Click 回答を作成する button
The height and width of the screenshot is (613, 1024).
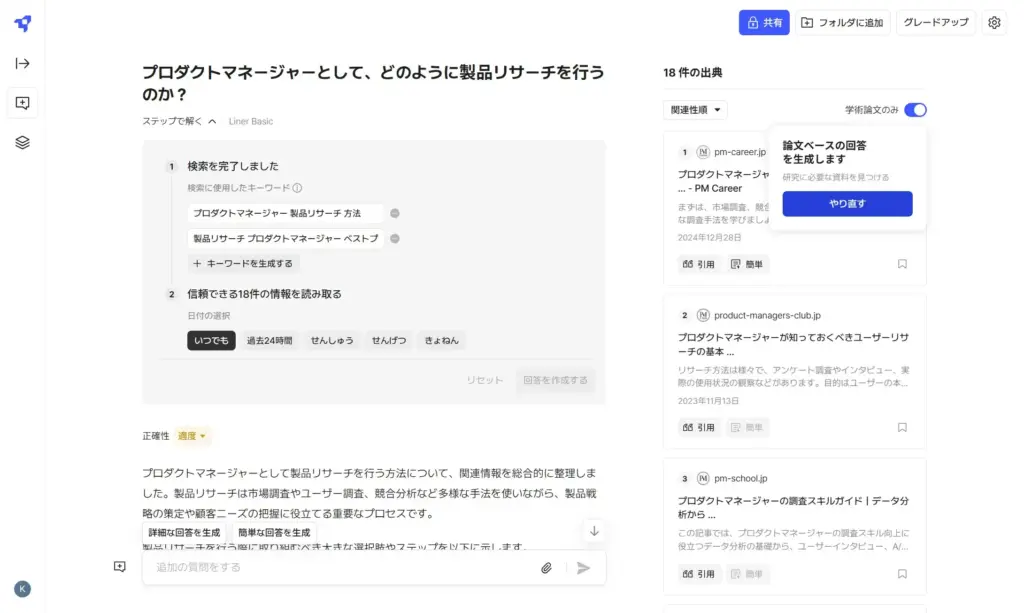(555, 380)
